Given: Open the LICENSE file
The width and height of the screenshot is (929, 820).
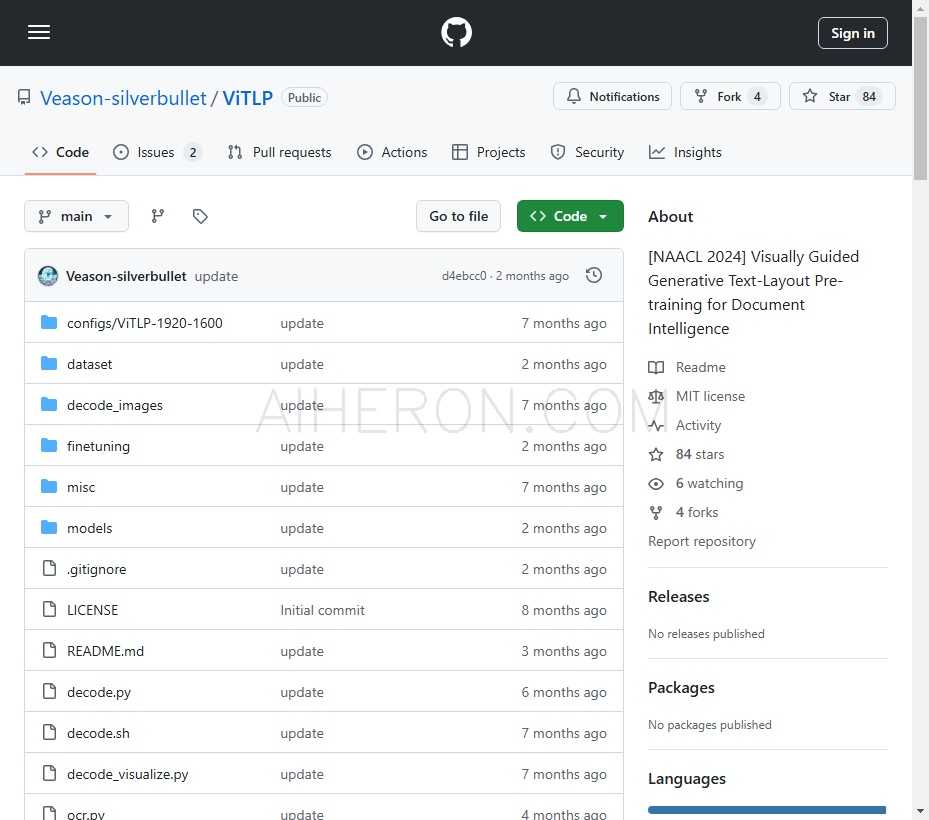Looking at the screenshot, I should tap(92, 610).
